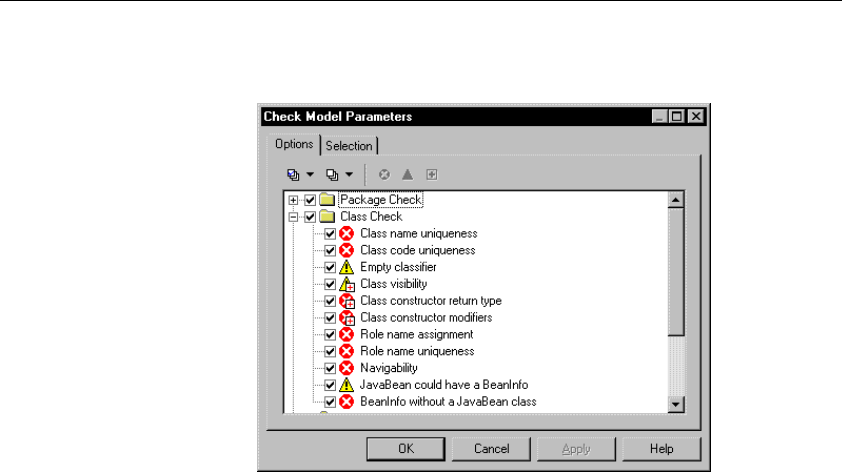This screenshot has height=472, width=842.
Task: Toggle Class visibility checkbox
Action: [330, 284]
